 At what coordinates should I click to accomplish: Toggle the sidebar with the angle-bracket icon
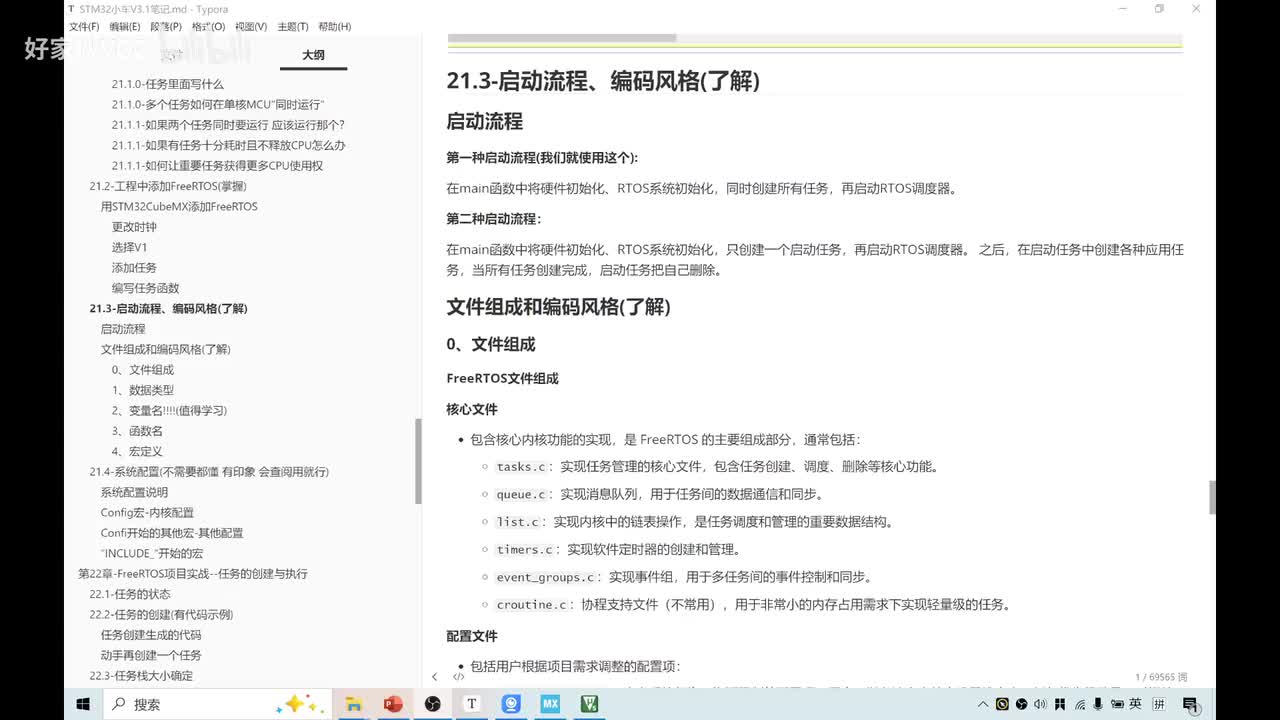tap(434, 677)
